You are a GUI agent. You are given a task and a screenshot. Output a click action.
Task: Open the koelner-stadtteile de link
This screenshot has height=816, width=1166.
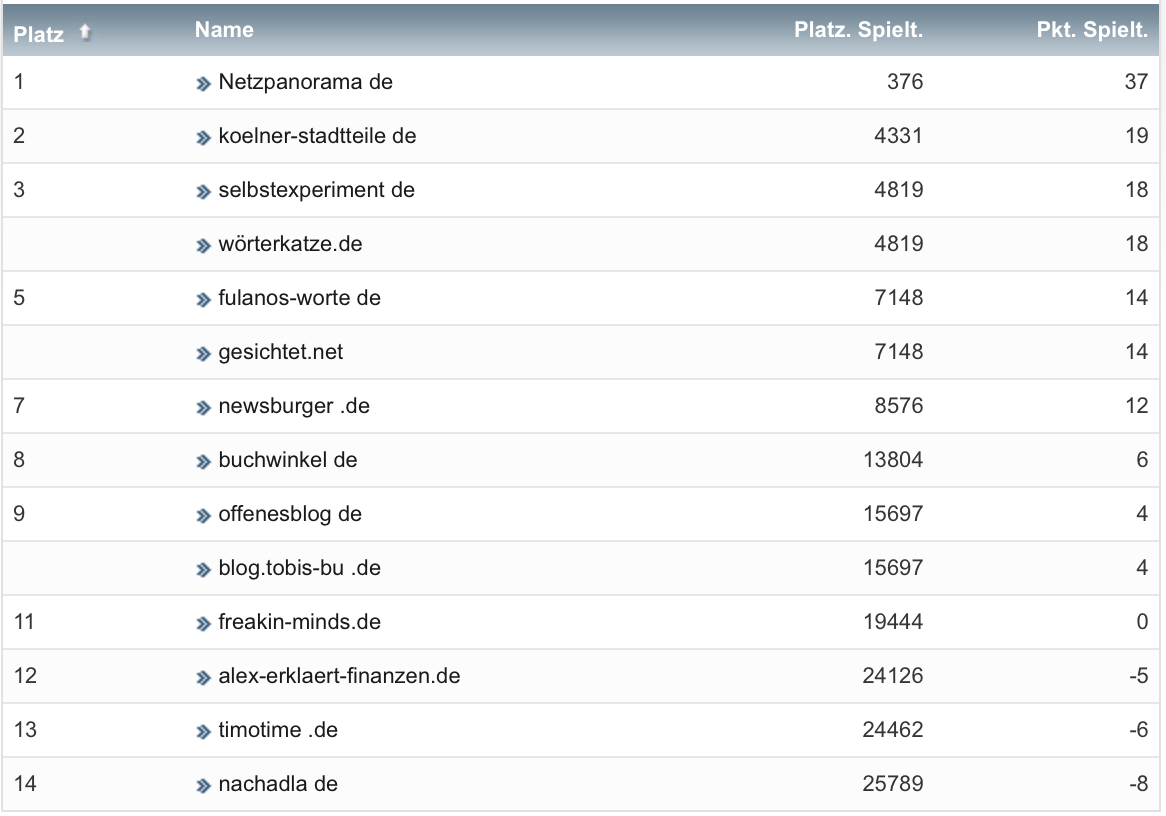[x=318, y=136]
